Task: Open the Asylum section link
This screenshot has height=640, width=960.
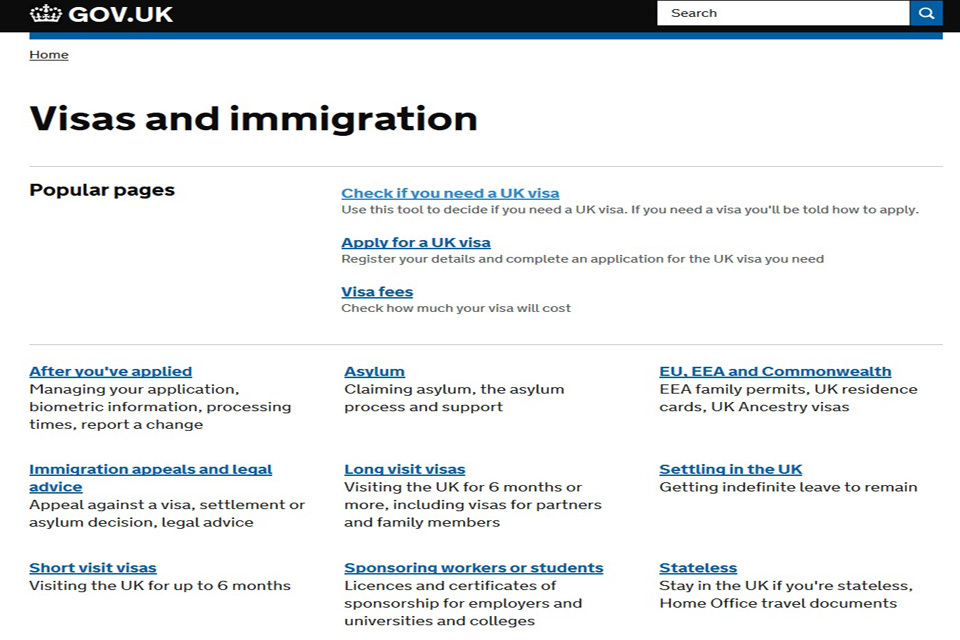Action: click(x=374, y=371)
